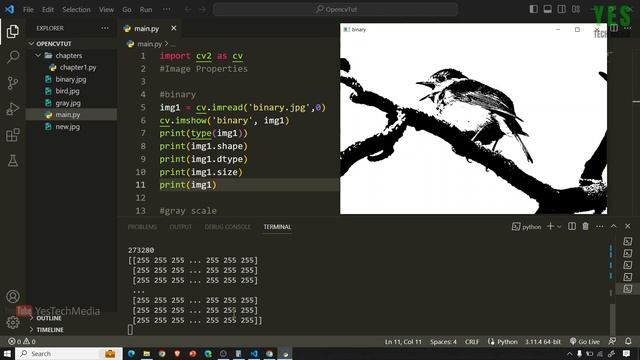This screenshot has height=360, width=640.
Task: Click main.py in the breadcrumb
Action: pos(149,44)
